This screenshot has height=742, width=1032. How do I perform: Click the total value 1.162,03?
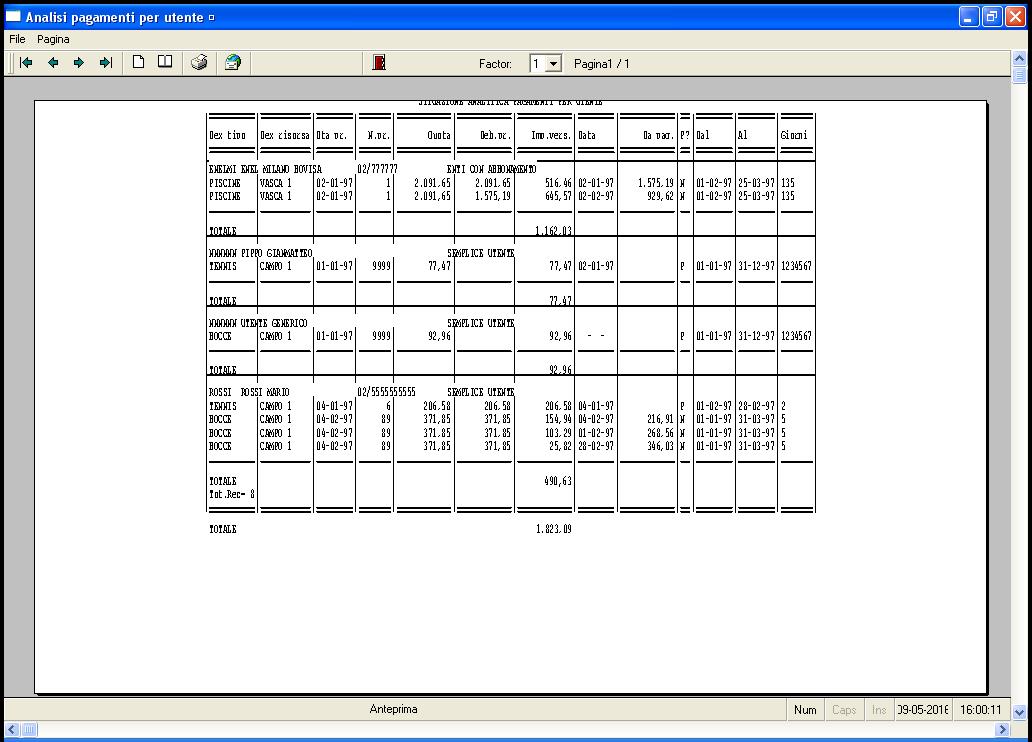(554, 231)
